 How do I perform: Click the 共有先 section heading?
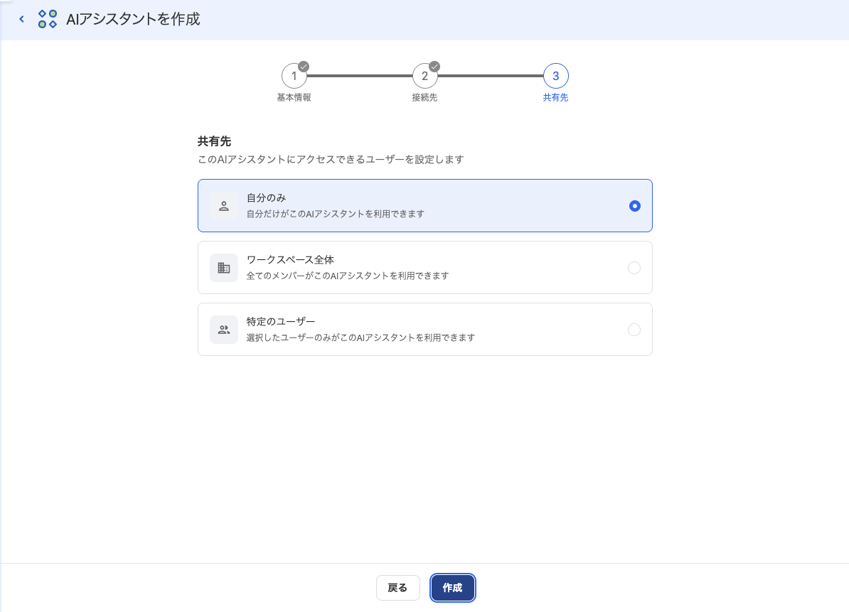click(214, 141)
